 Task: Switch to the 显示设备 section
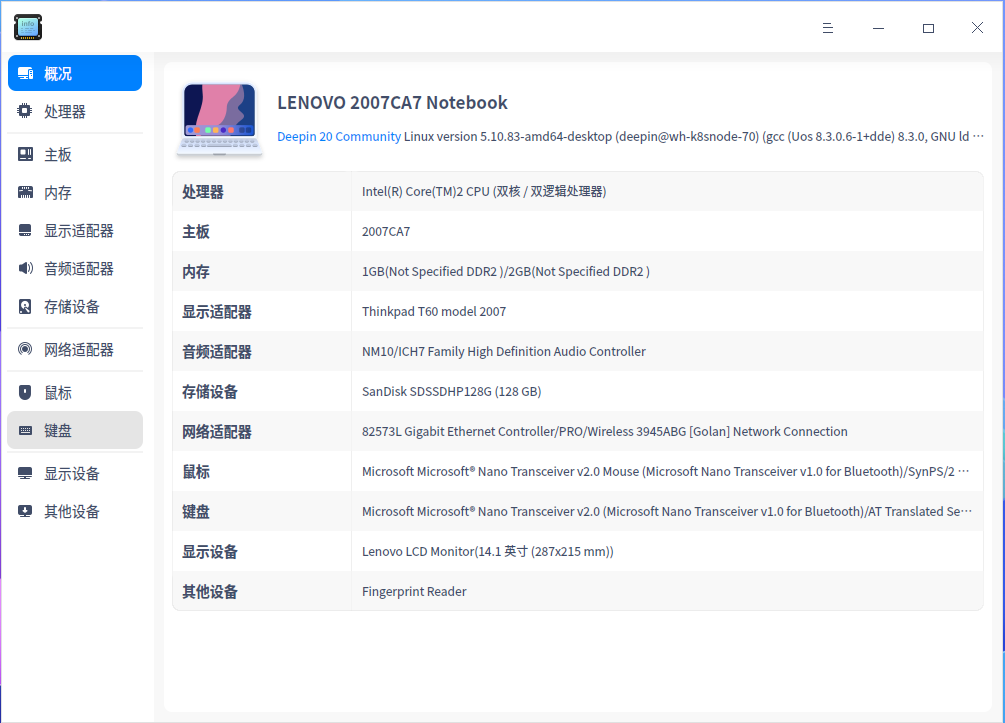click(26, 472)
